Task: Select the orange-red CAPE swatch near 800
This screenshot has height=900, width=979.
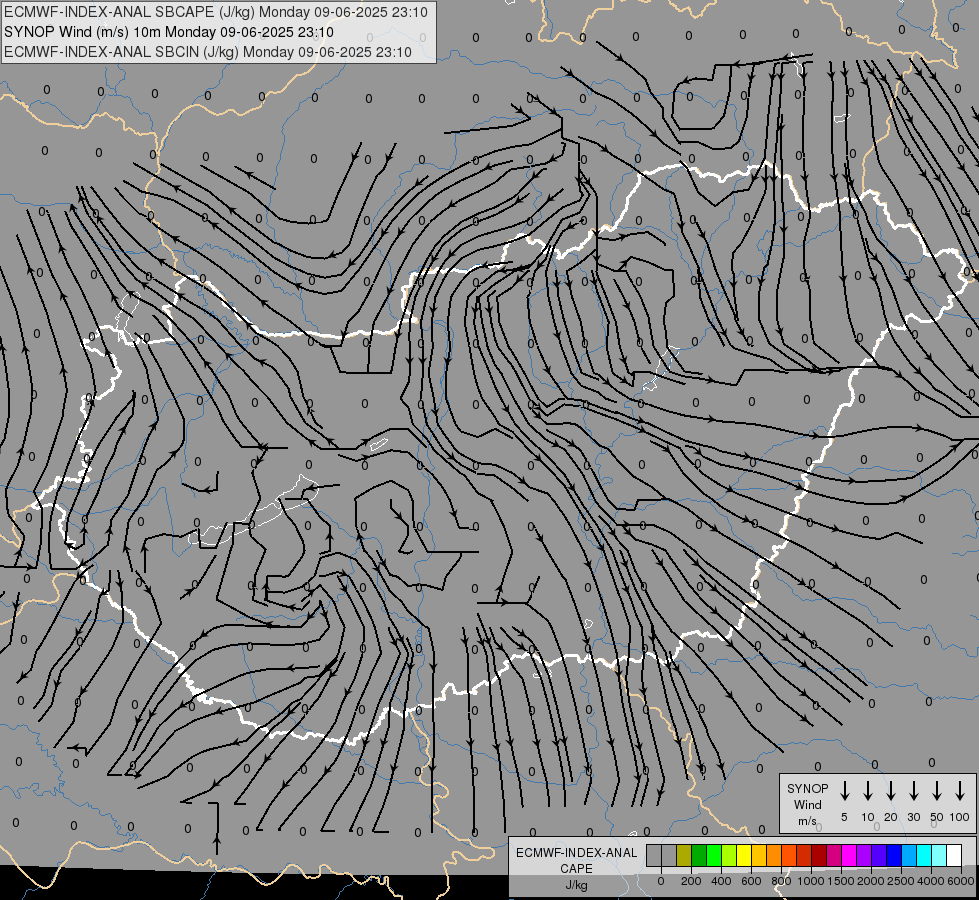Action: (x=789, y=856)
